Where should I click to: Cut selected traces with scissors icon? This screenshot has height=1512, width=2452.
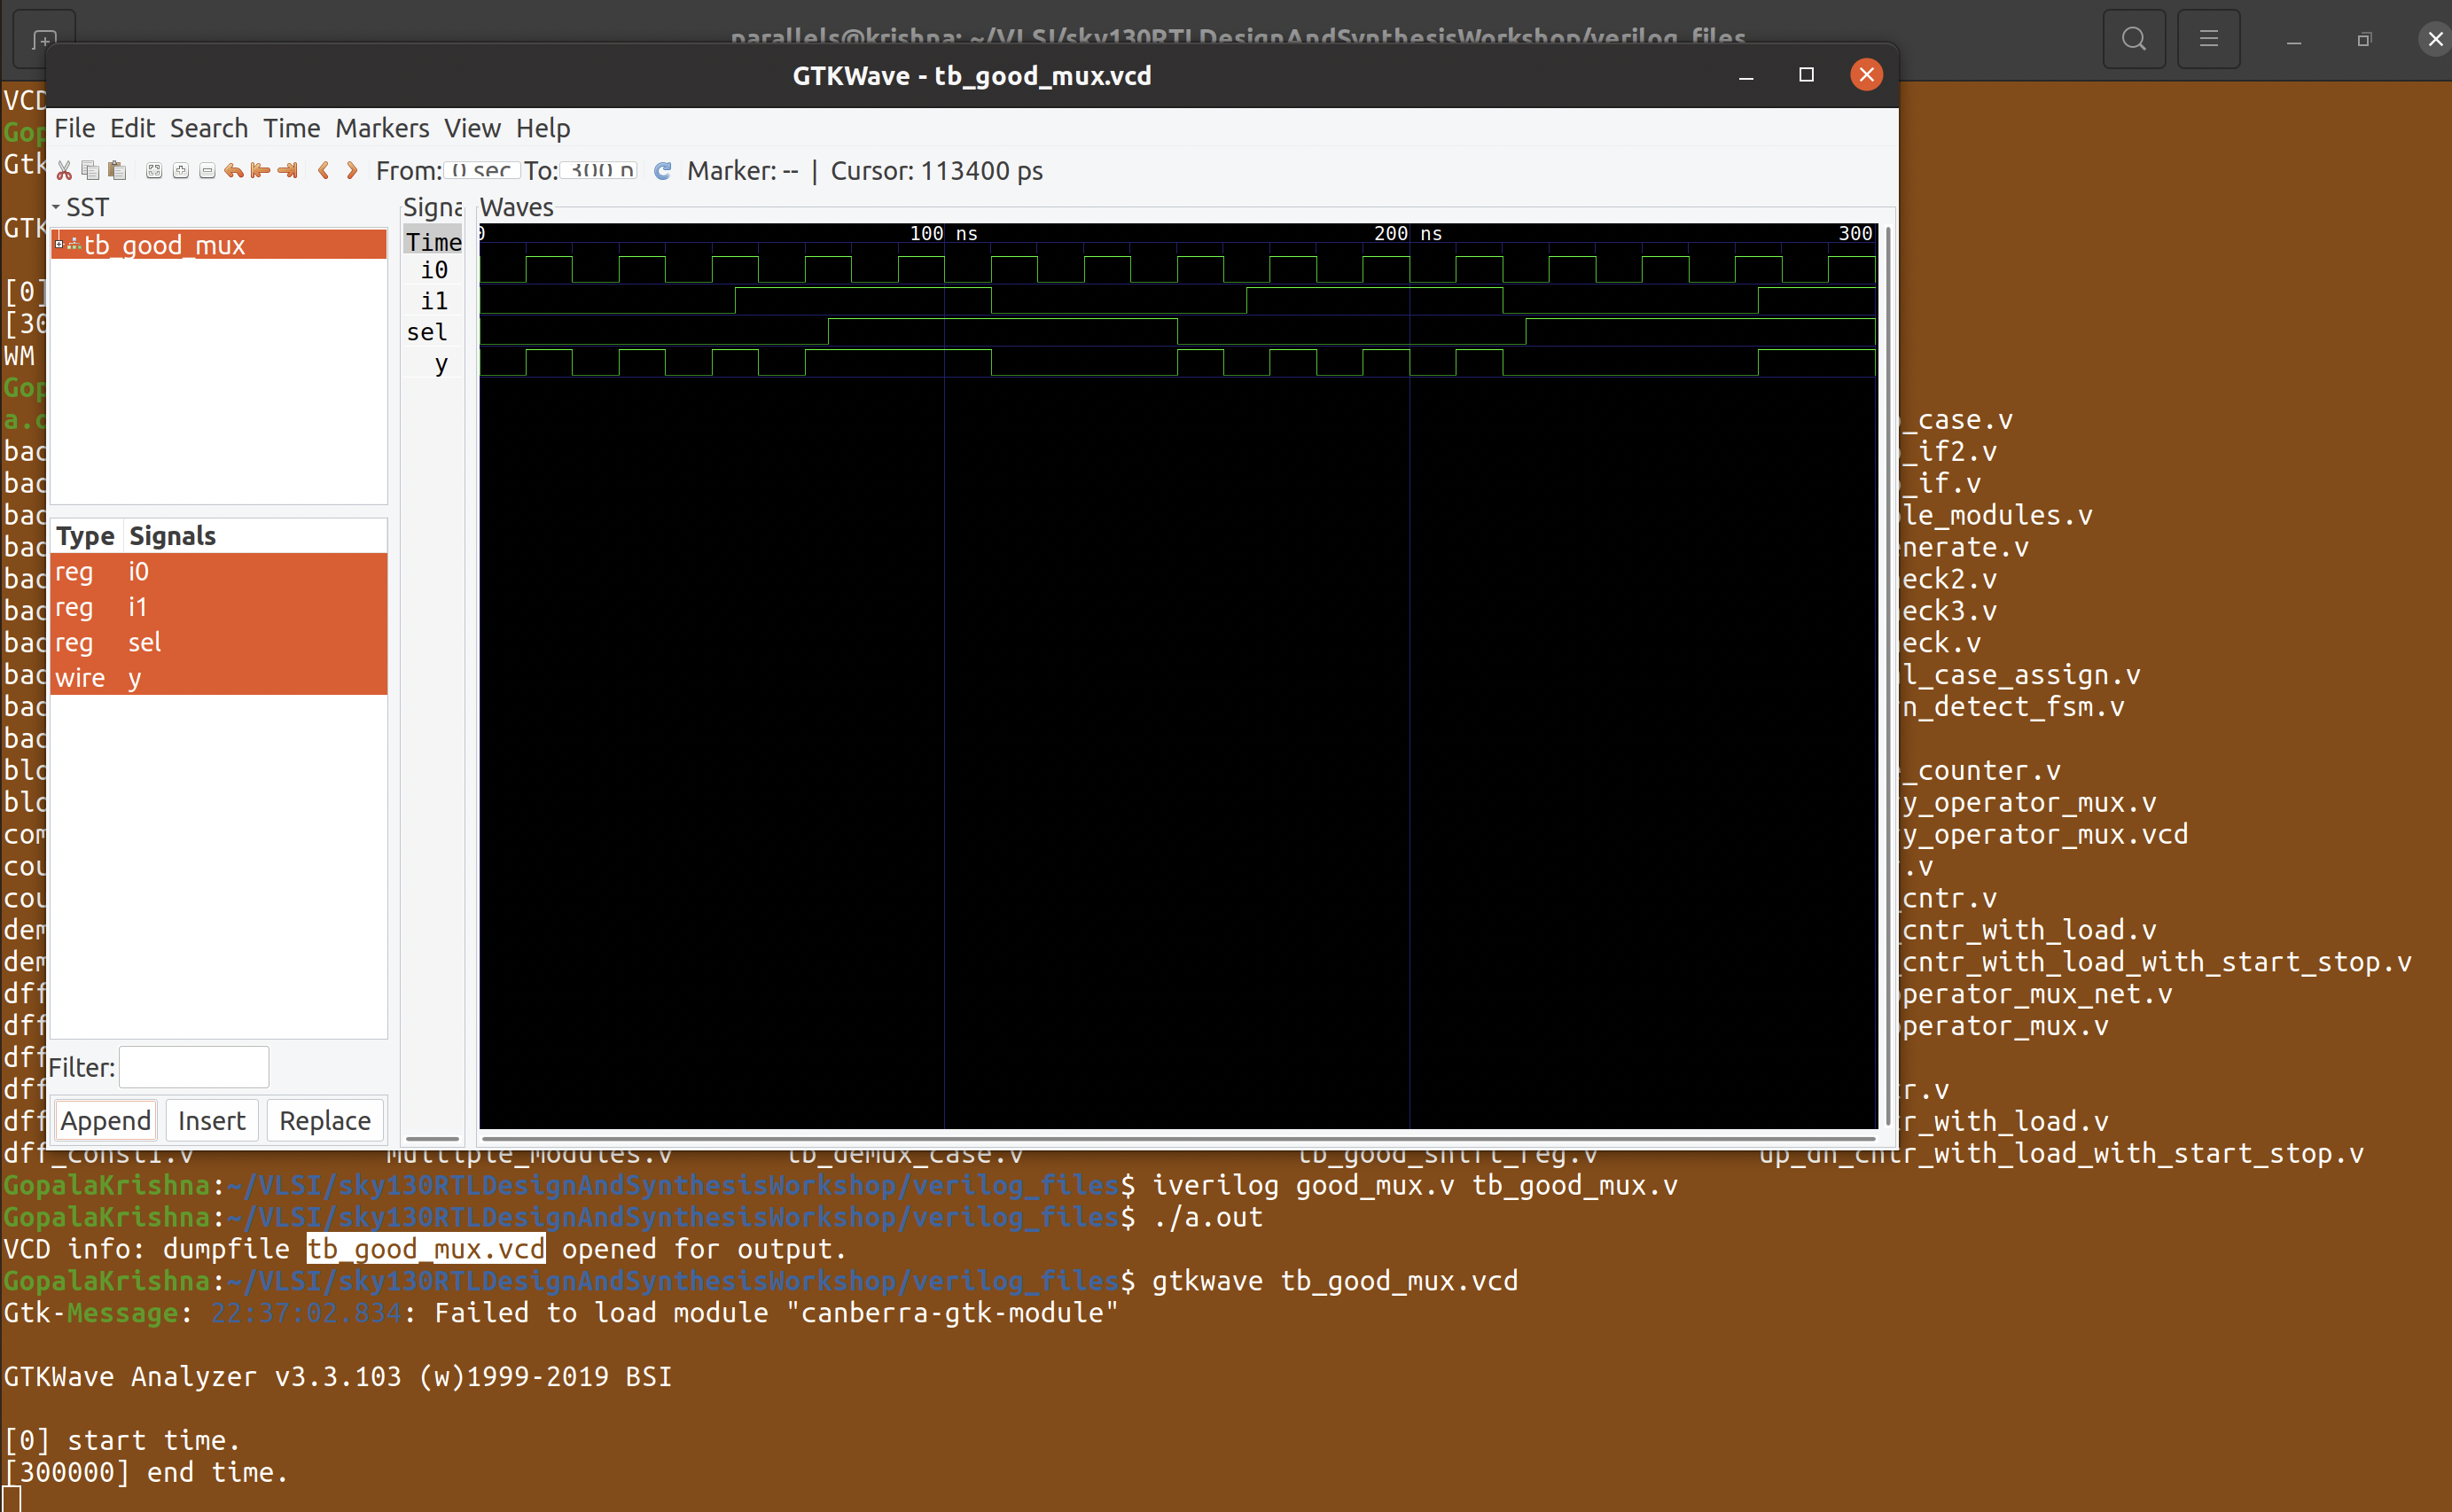click(64, 170)
